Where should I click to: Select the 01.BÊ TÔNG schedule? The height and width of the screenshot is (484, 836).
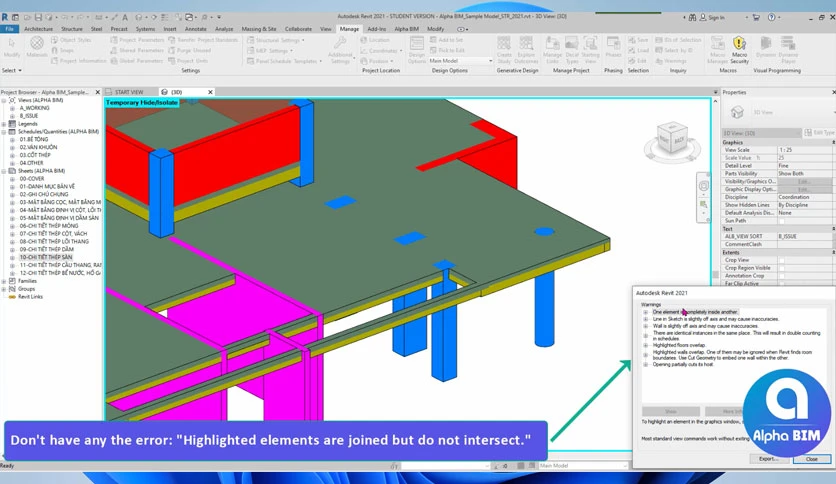(x=34, y=140)
